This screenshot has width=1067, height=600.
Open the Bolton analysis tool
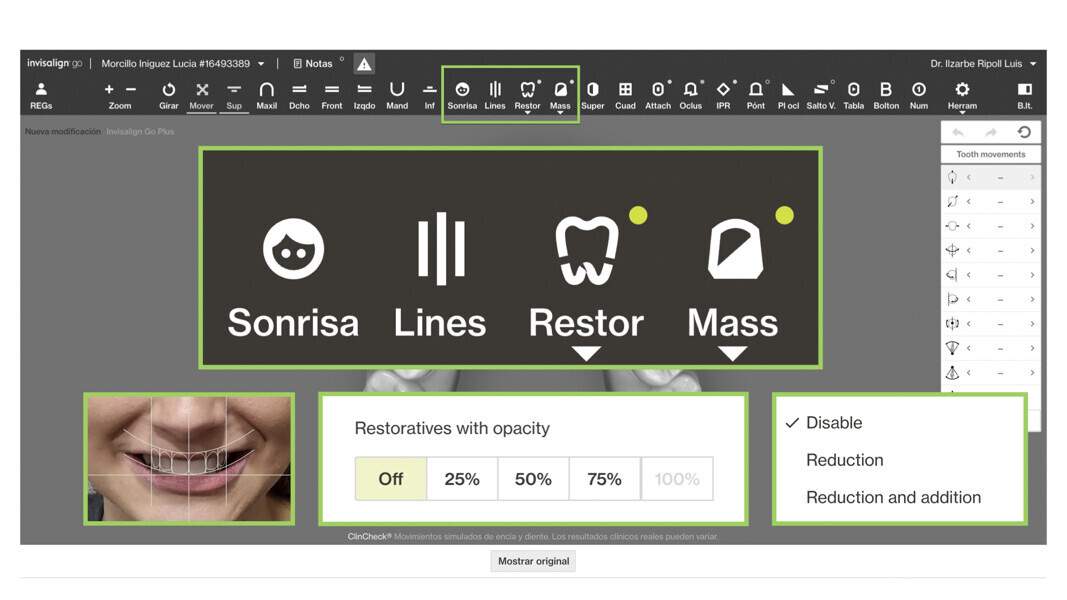point(886,94)
